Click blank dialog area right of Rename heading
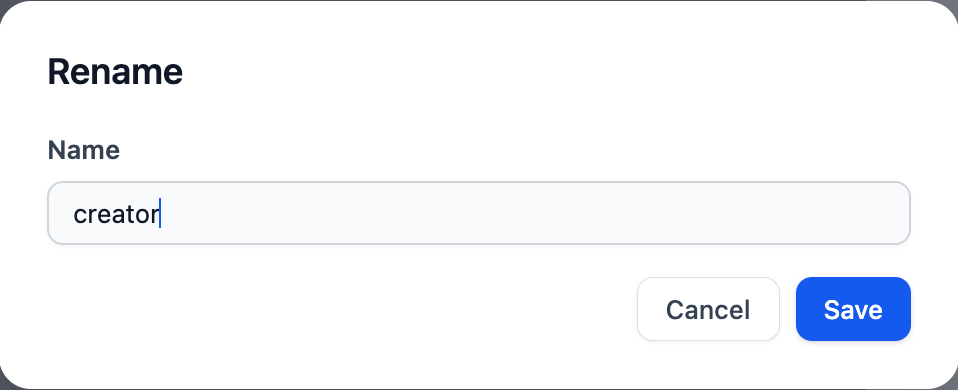Image resolution: width=958 pixels, height=390 pixels. 550,72
